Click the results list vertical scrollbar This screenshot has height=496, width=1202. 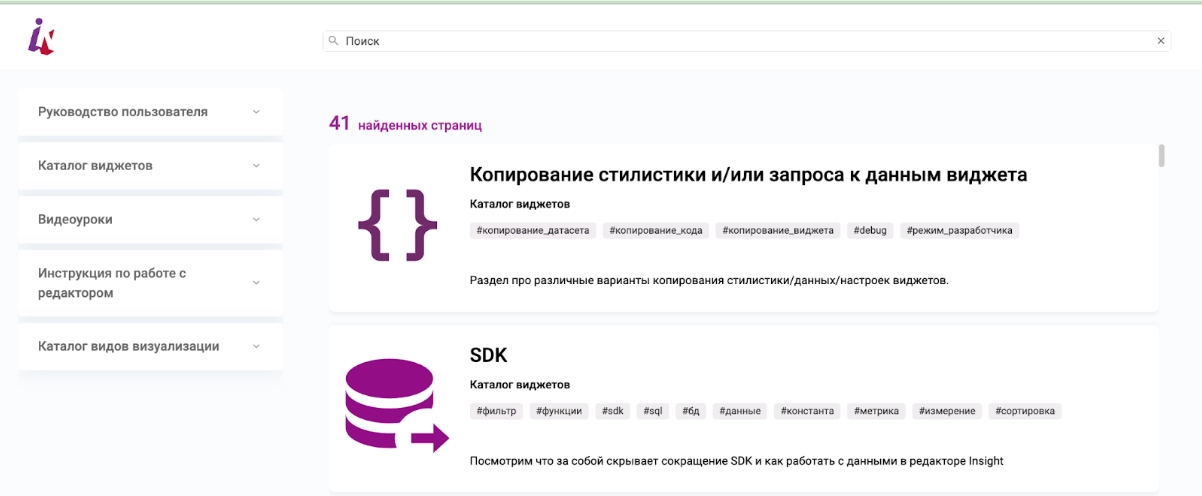pyautogui.click(x=1161, y=156)
